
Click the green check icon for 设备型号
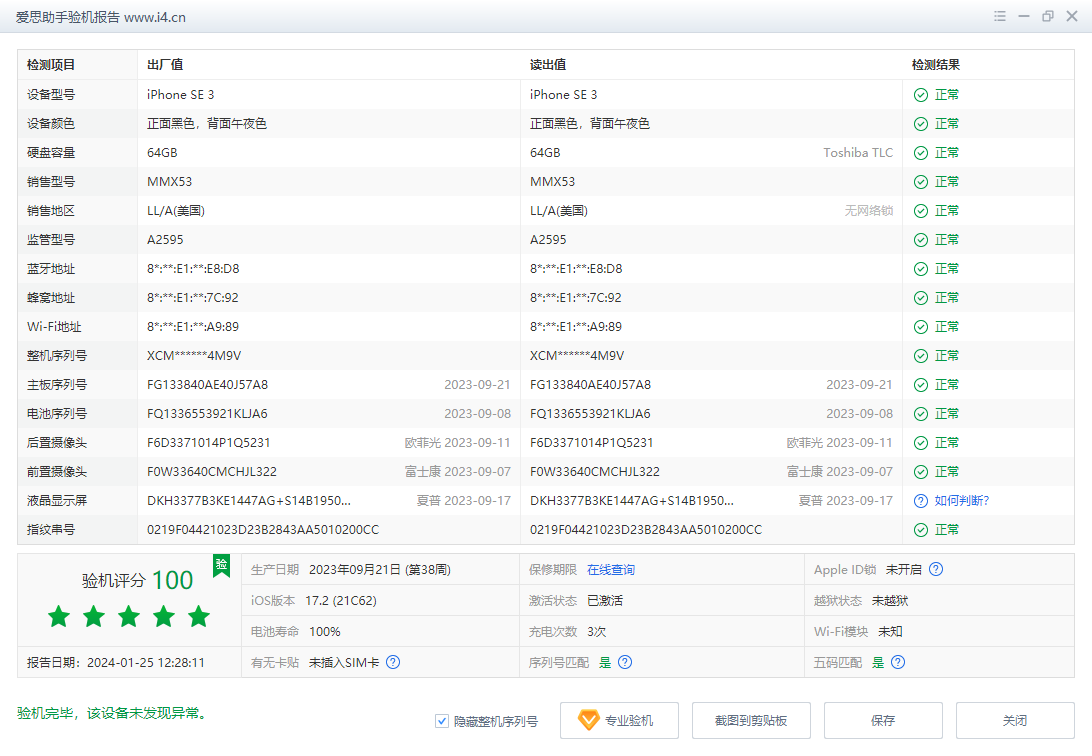pyautogui.click(x=921, y=95)
